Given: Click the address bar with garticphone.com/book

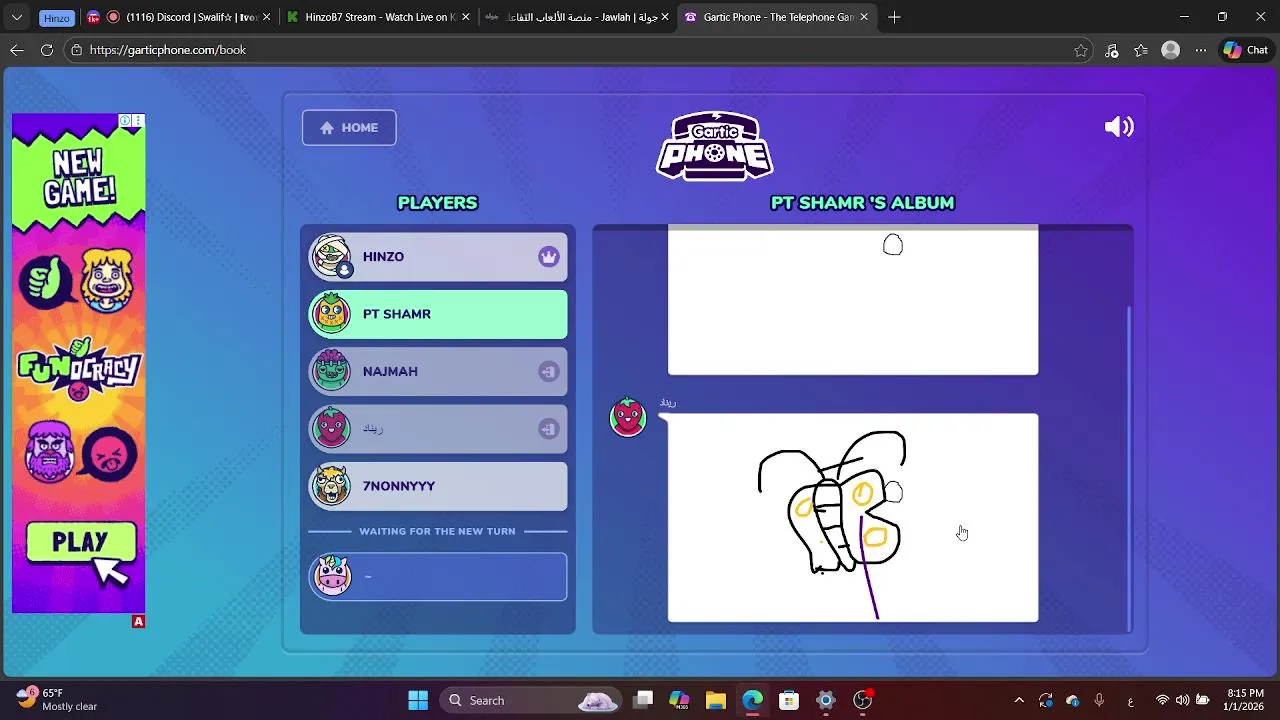Looking at the screenshot, I should (578, 50).
